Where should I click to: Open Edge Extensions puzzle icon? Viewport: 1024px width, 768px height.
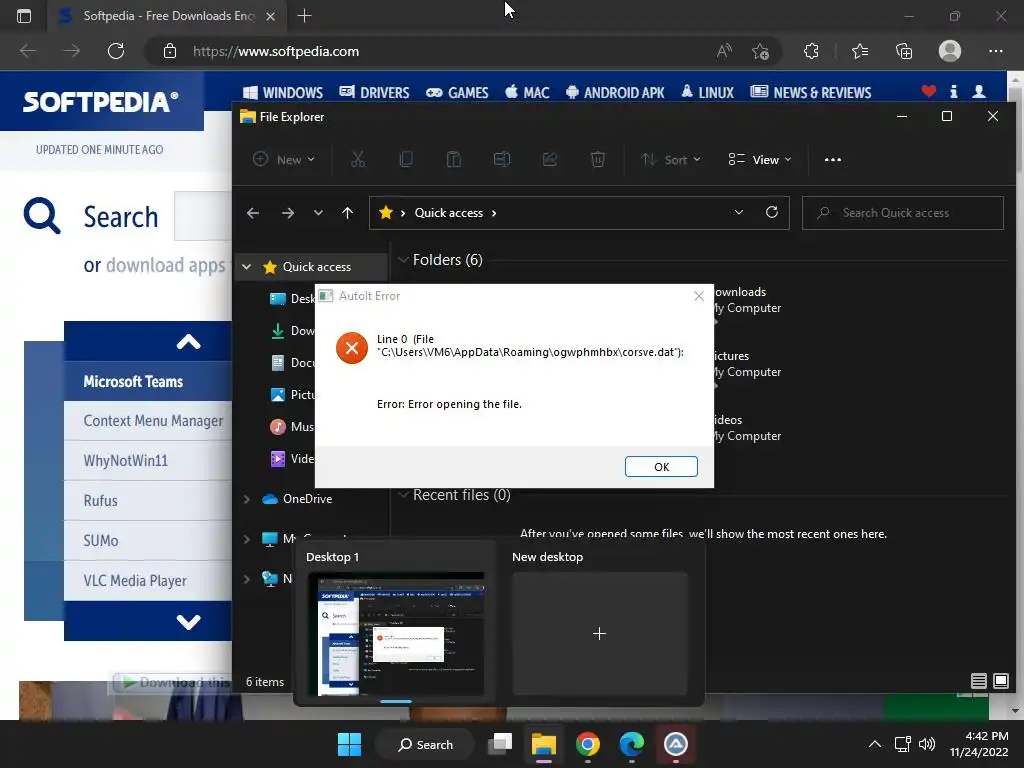811,51
